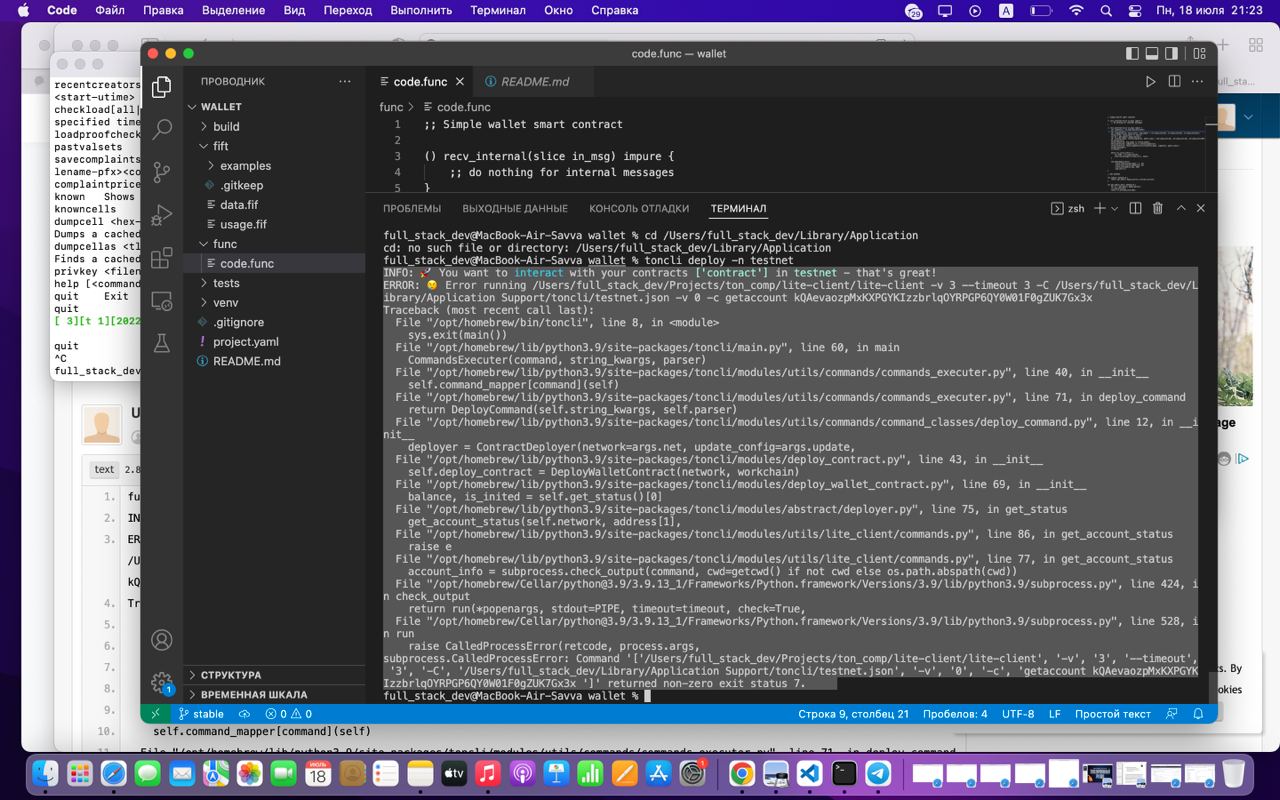Switch to the ПРОБЛЕМЫ panel tab
Image resolution: width=1280 pixels, height=800 pixels.
412,208
